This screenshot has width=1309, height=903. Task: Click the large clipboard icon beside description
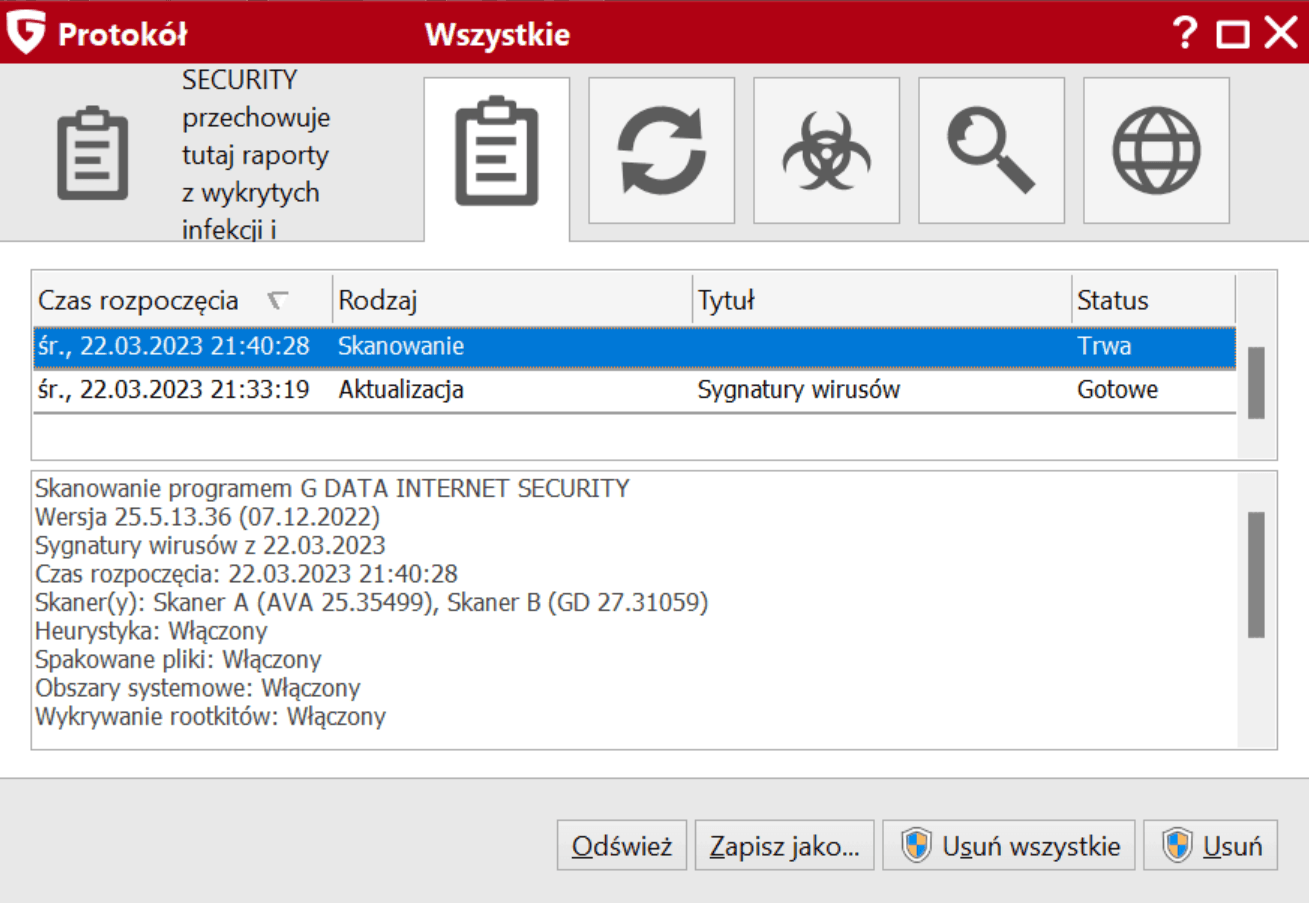(91, 155)
